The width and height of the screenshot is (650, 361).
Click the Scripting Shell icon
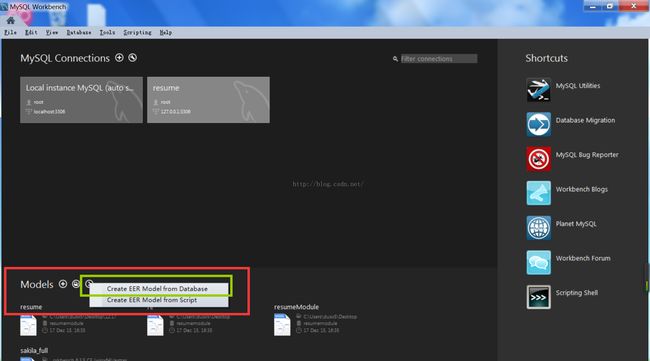(x=538, y=297)
